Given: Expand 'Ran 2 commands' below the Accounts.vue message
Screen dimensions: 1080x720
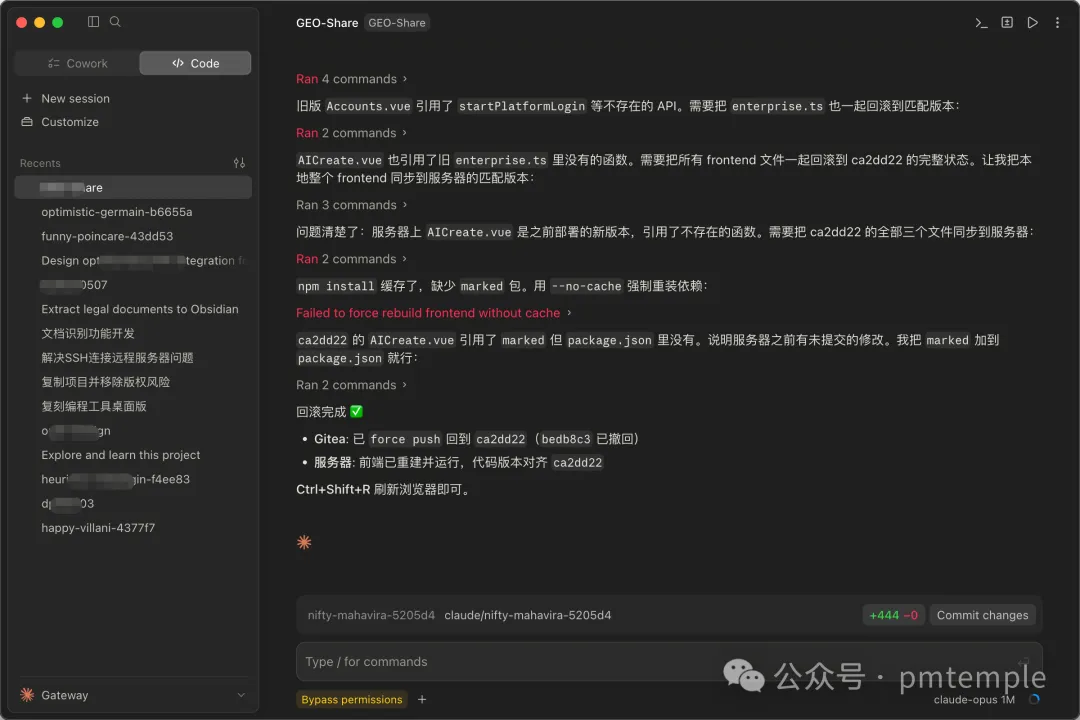Looking at the screenshot, I should point(351,133).
